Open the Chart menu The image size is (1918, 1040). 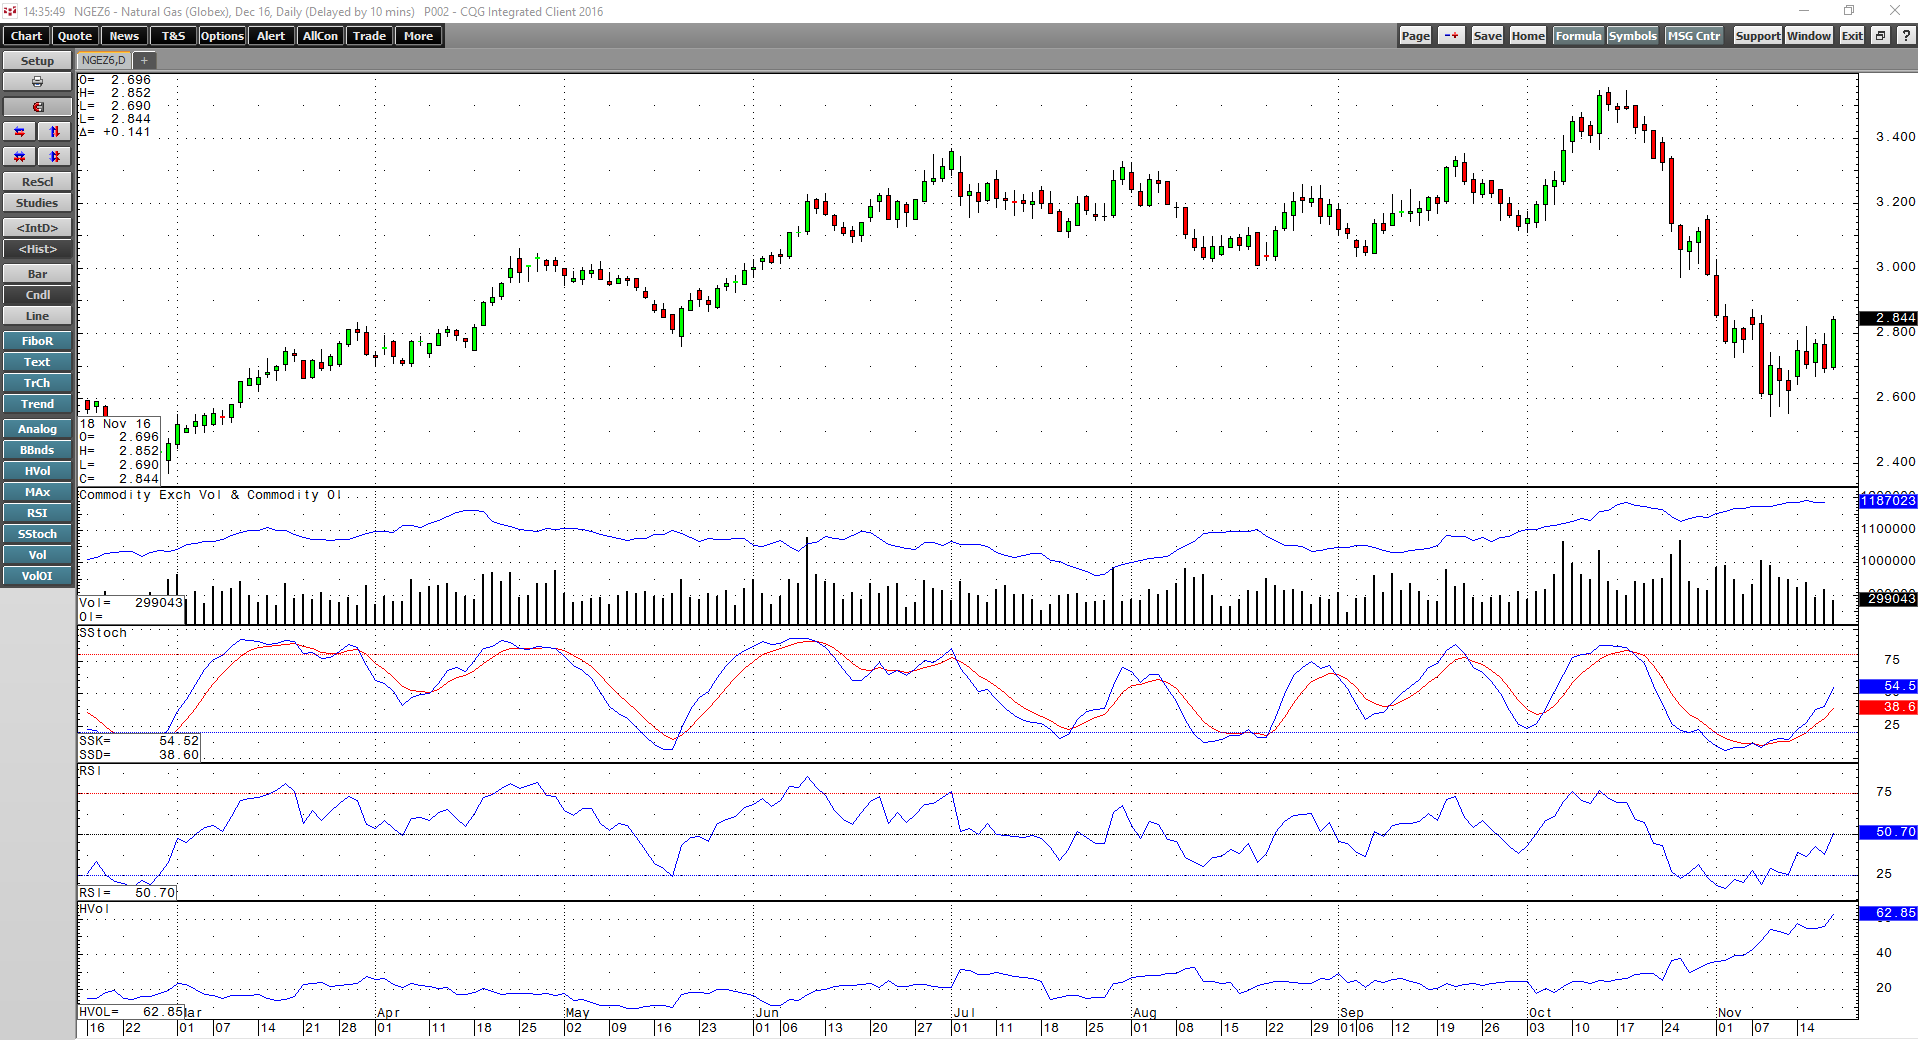click(26, 36)
